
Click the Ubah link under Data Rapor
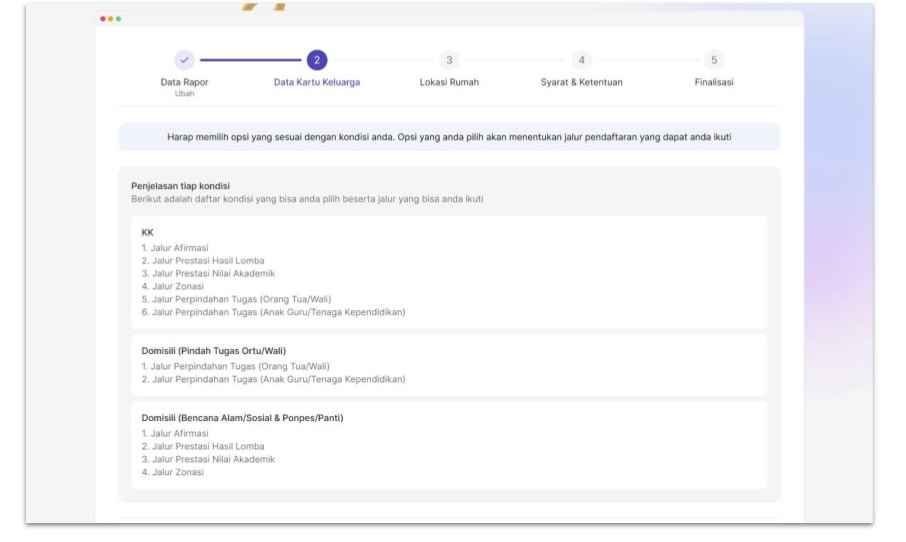[184, 94]
